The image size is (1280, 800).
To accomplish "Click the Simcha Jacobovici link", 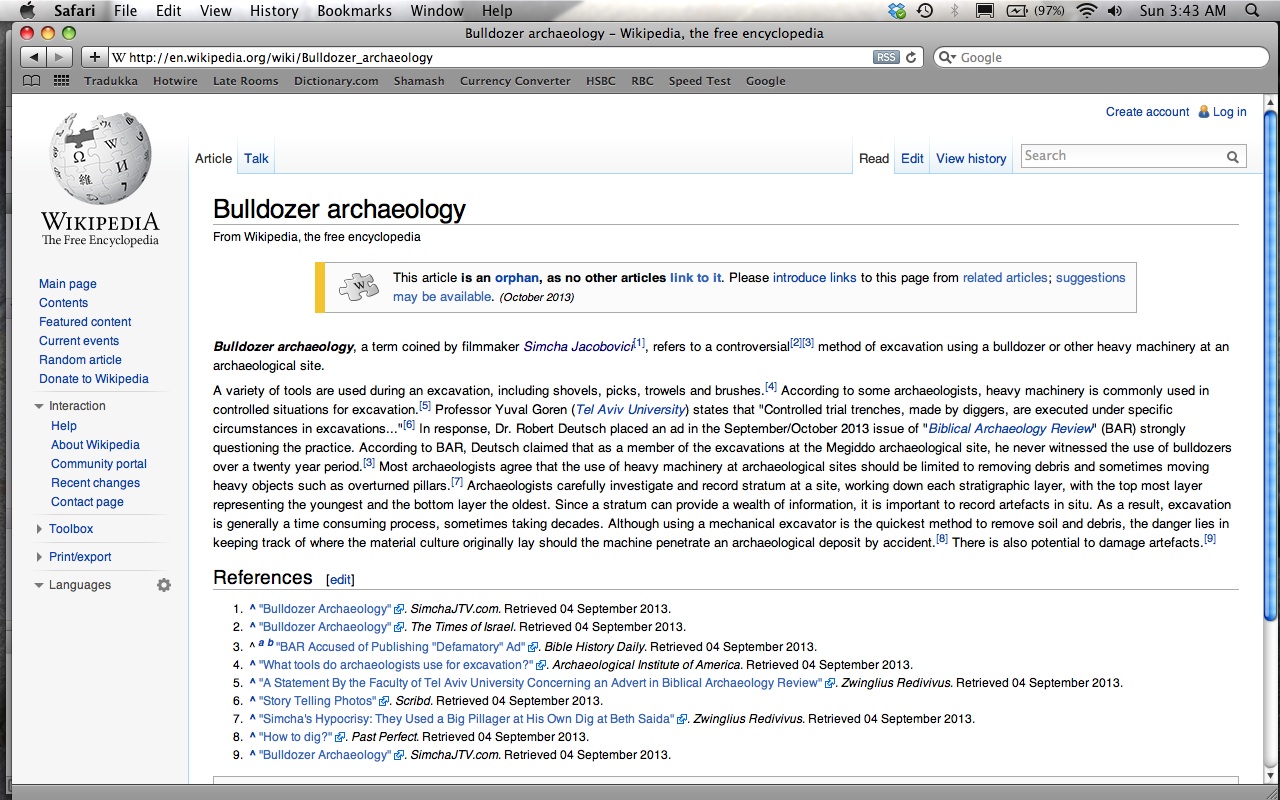I will click(x=578, y=347).
